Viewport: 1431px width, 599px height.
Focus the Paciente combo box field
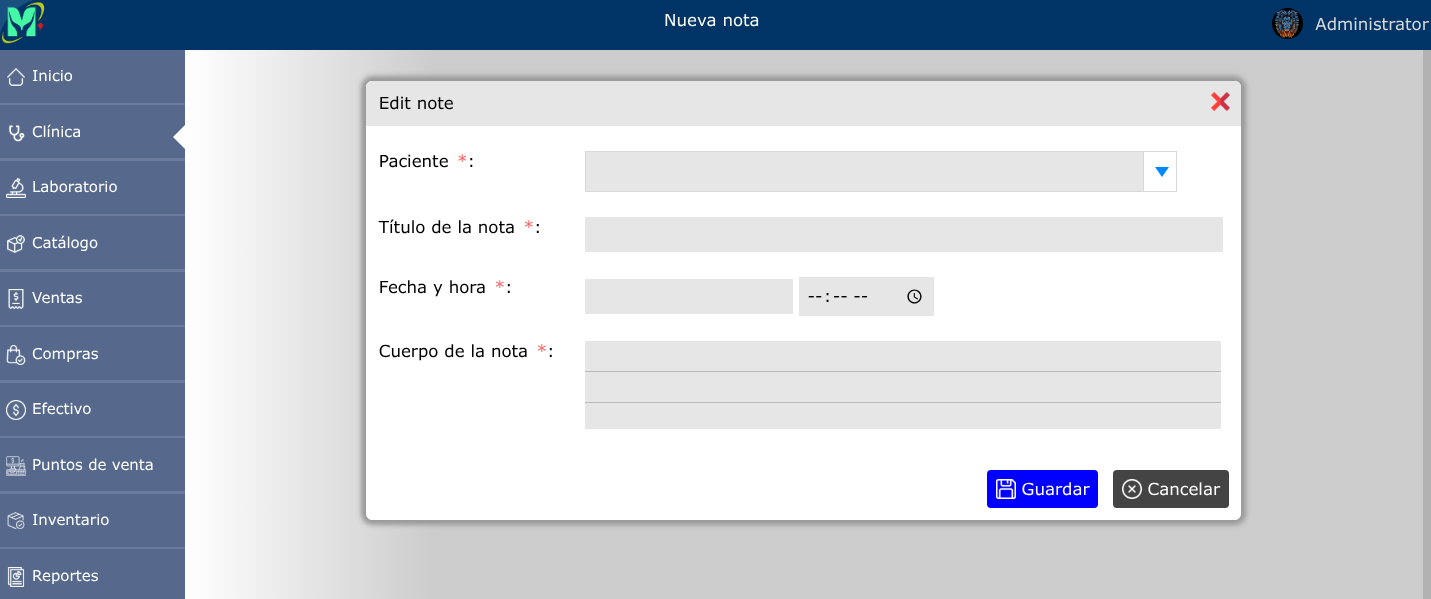(x=864, y=171)
